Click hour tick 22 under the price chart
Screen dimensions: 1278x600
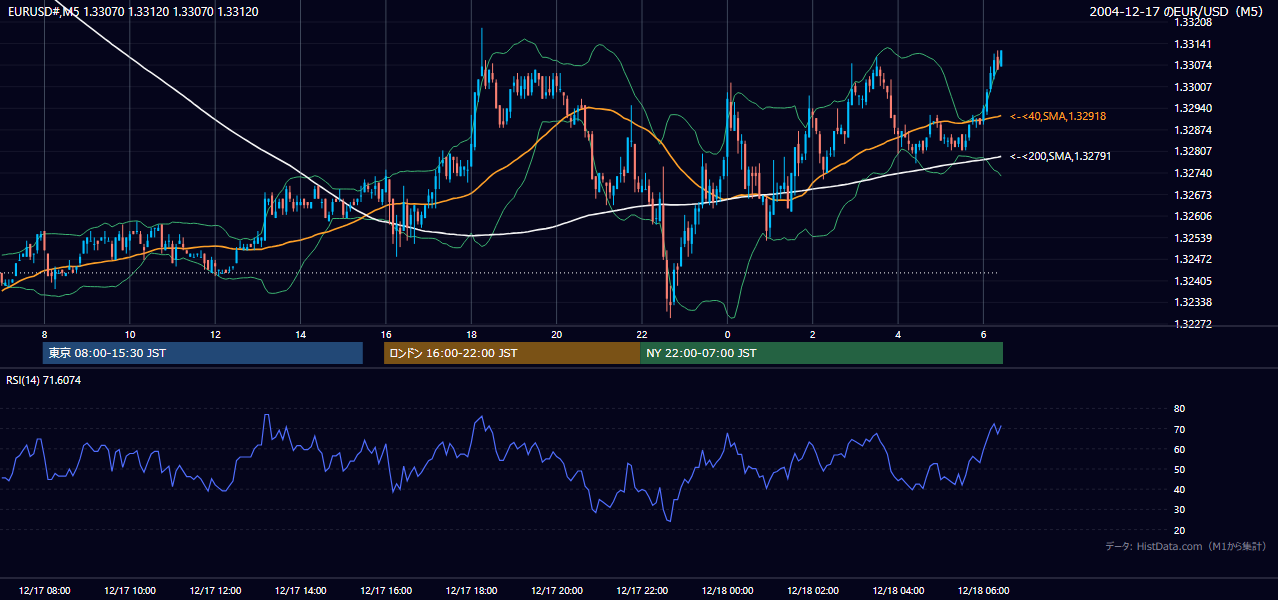[642, 334]
